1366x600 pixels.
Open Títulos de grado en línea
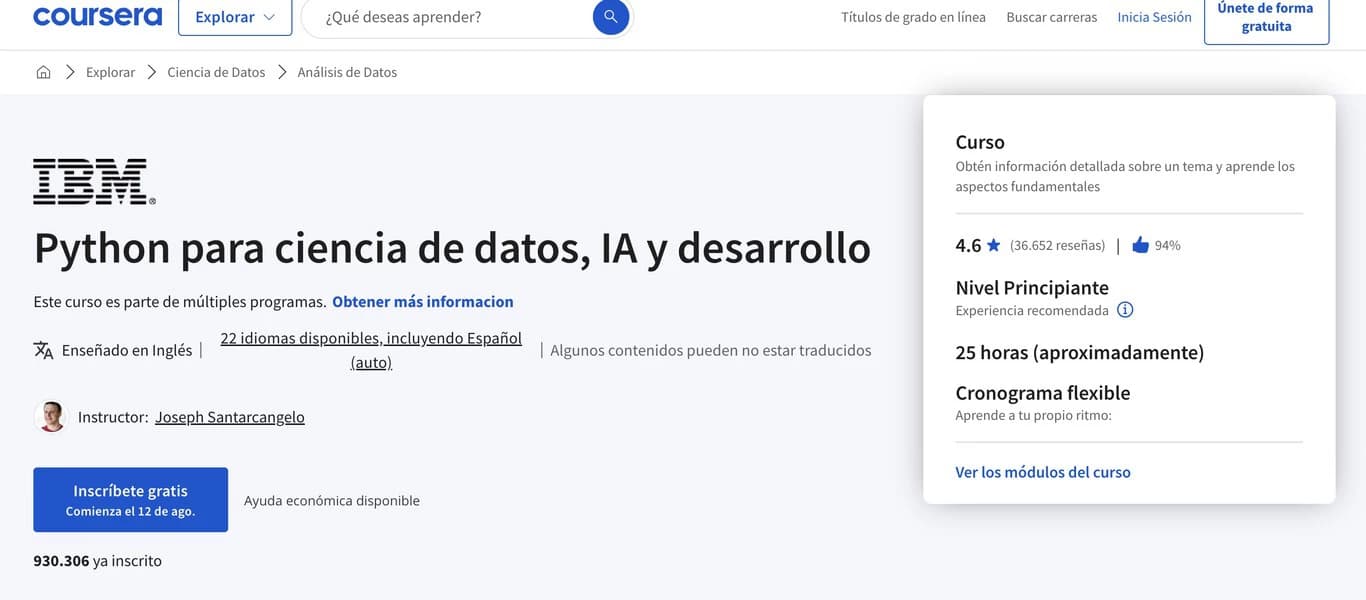click(x=913, y=17)
